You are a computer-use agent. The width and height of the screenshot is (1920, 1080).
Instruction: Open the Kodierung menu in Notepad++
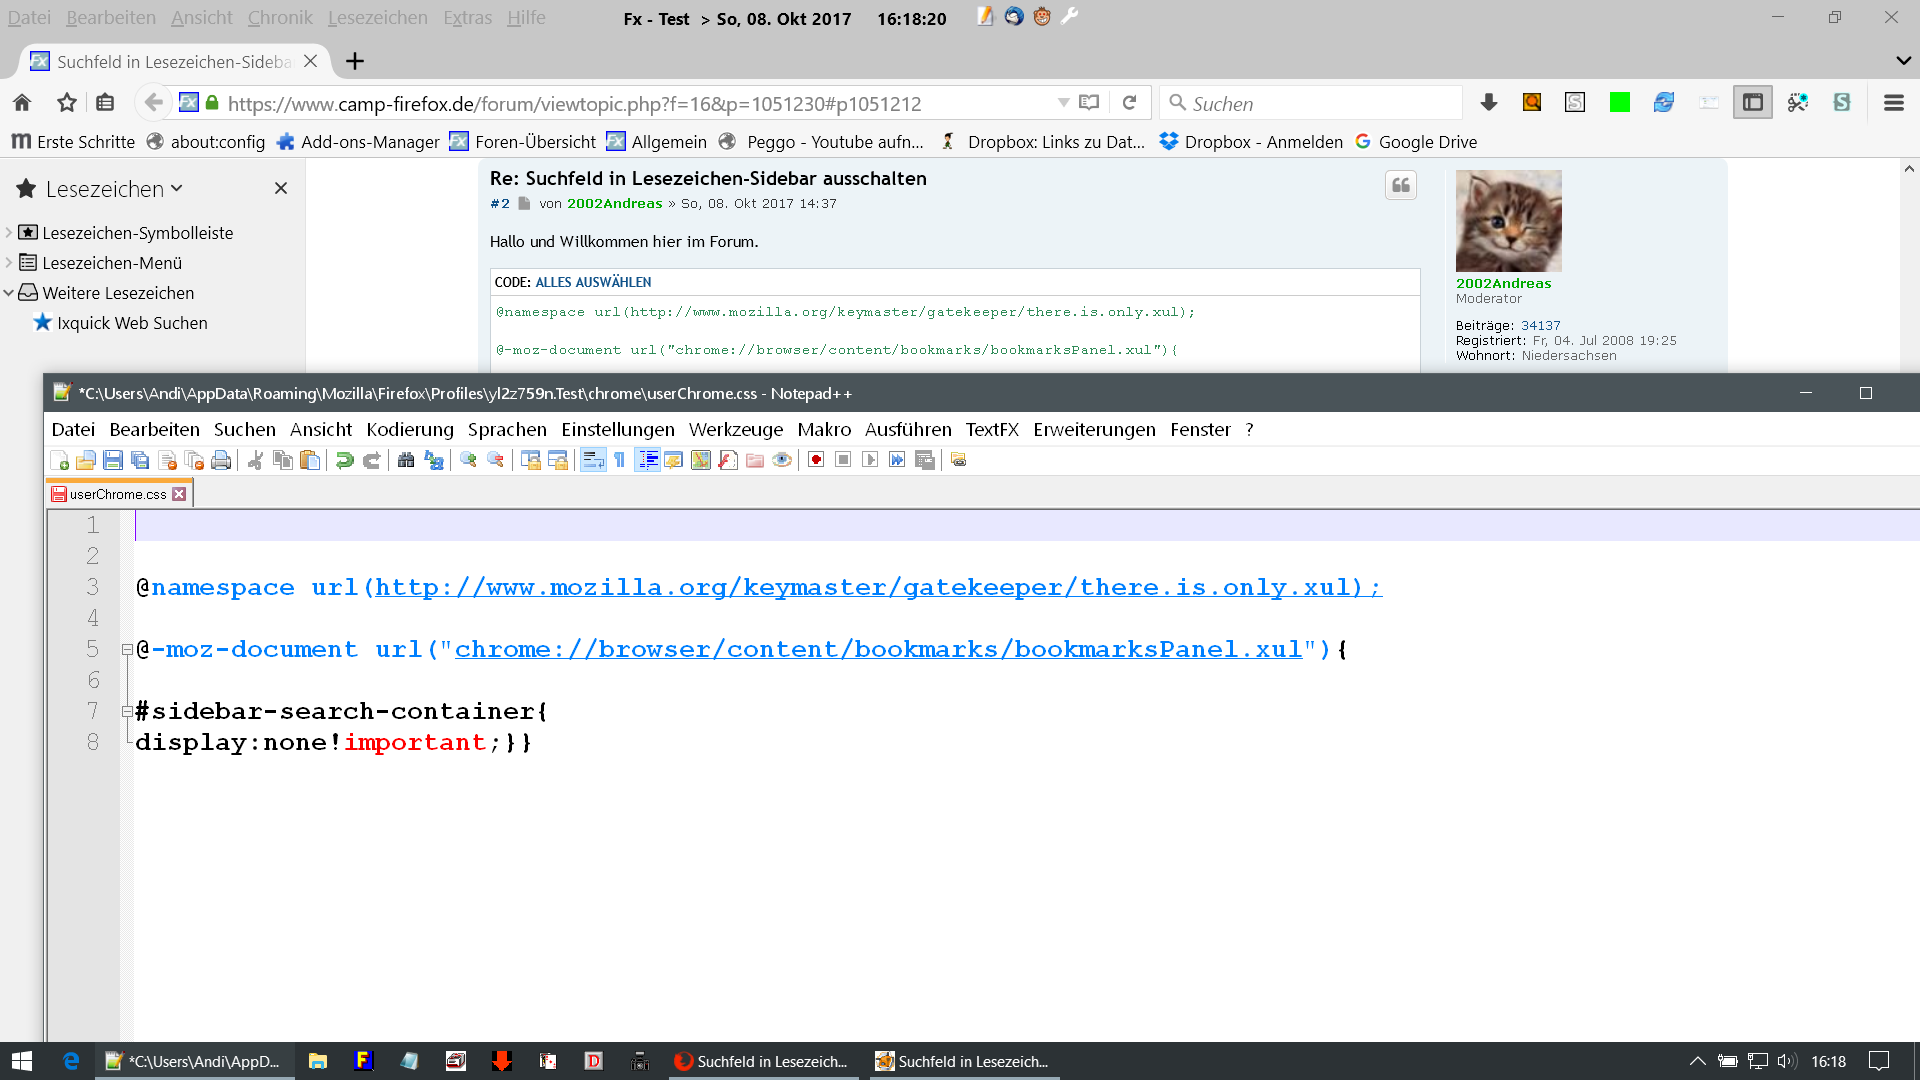pos(409,430)
